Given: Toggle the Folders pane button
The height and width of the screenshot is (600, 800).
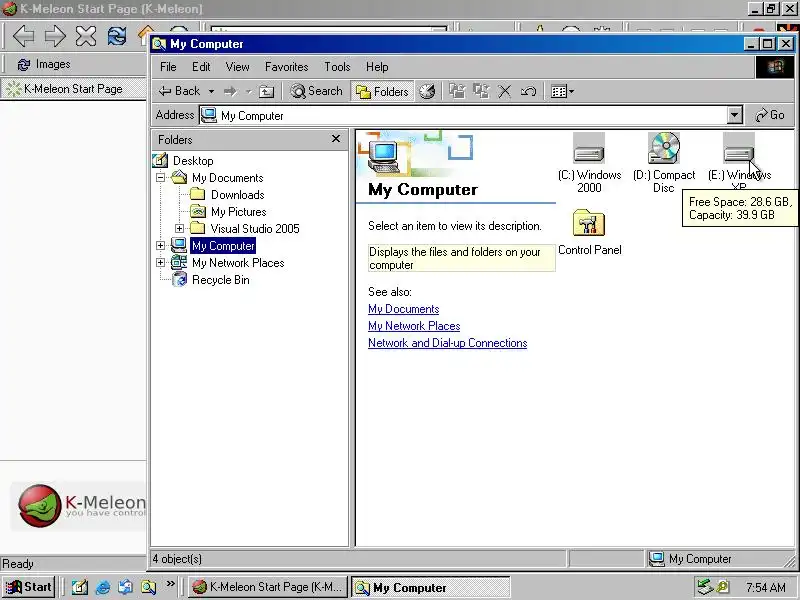Looking at the screenshot, I should 383,92.
